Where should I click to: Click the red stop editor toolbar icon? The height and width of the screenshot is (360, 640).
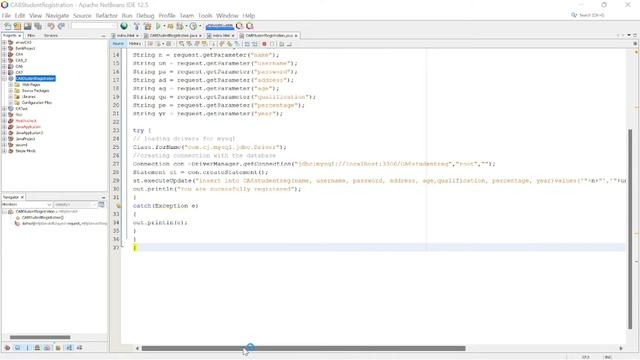tap(264, 44)
